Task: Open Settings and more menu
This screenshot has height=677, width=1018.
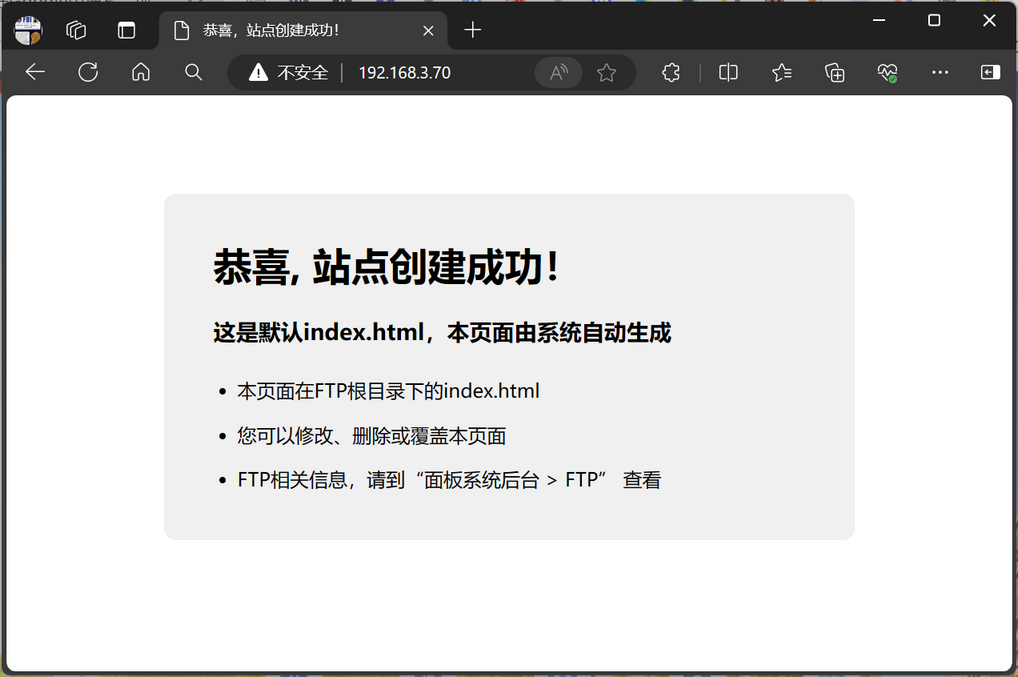Action: tap(940, 72)
